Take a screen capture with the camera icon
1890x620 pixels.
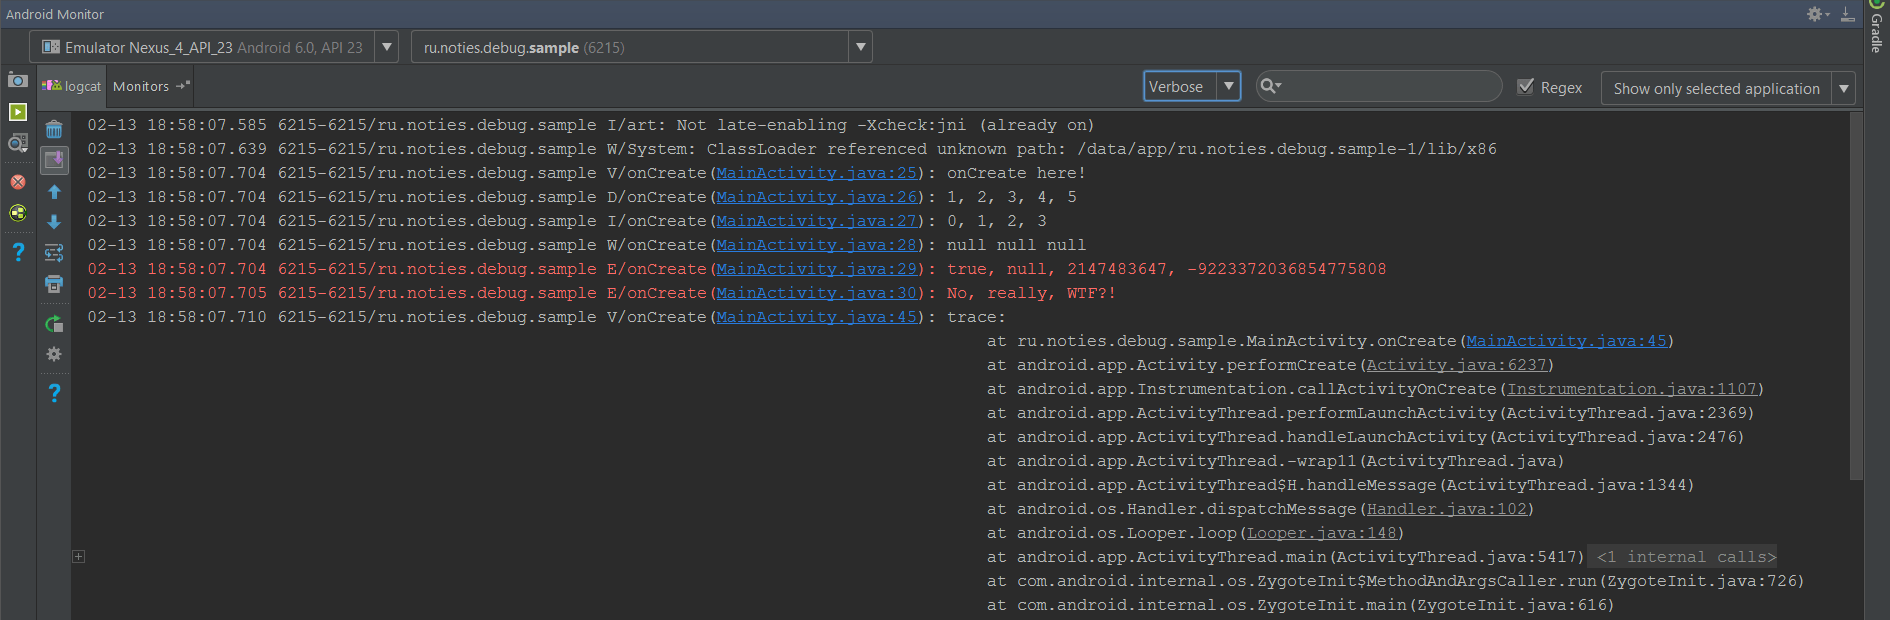click(x=17, y=80)
